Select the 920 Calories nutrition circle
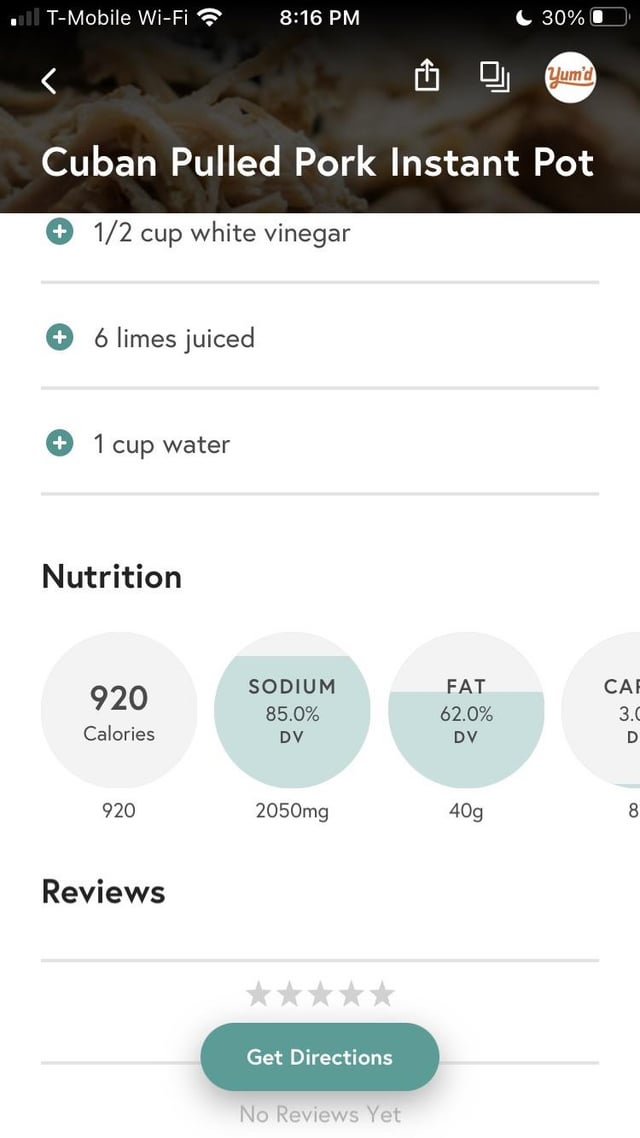This screenshot has width=640, height=1138. (119, 711)
